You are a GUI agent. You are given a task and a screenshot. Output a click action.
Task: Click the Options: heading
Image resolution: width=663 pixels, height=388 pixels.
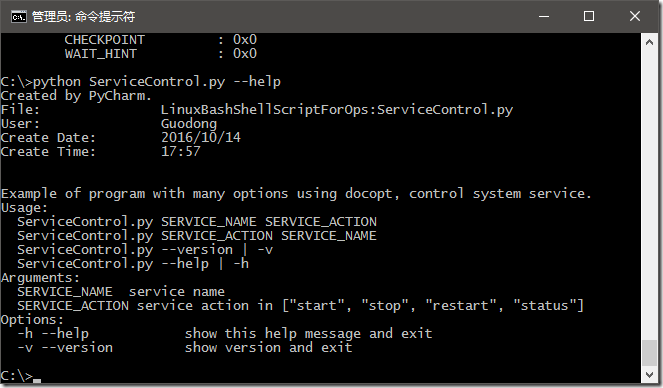[x=32, y=320]
